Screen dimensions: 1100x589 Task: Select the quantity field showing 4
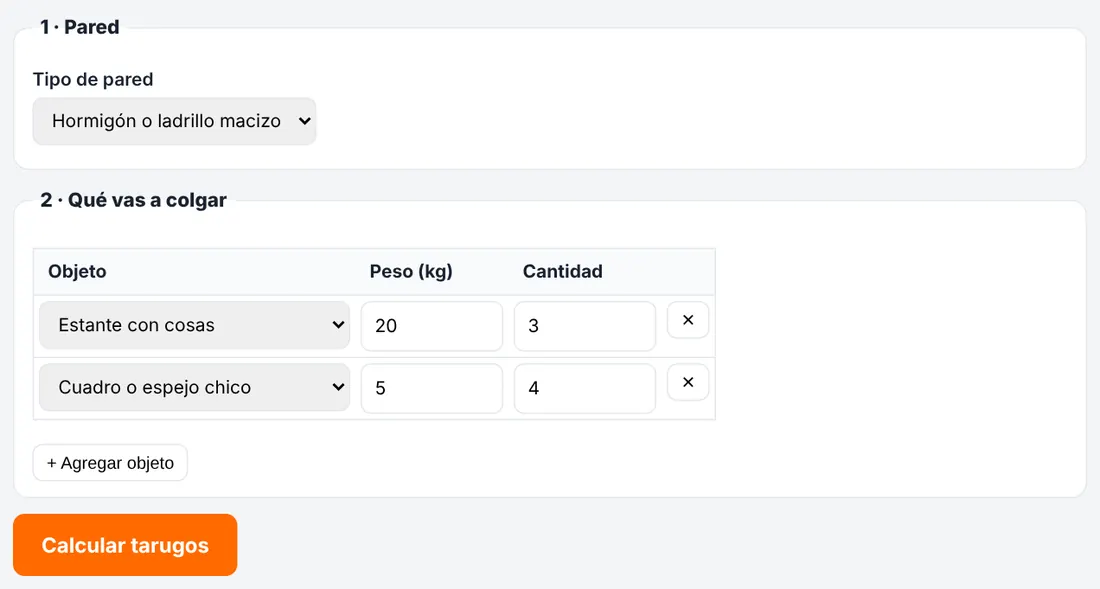584,388
